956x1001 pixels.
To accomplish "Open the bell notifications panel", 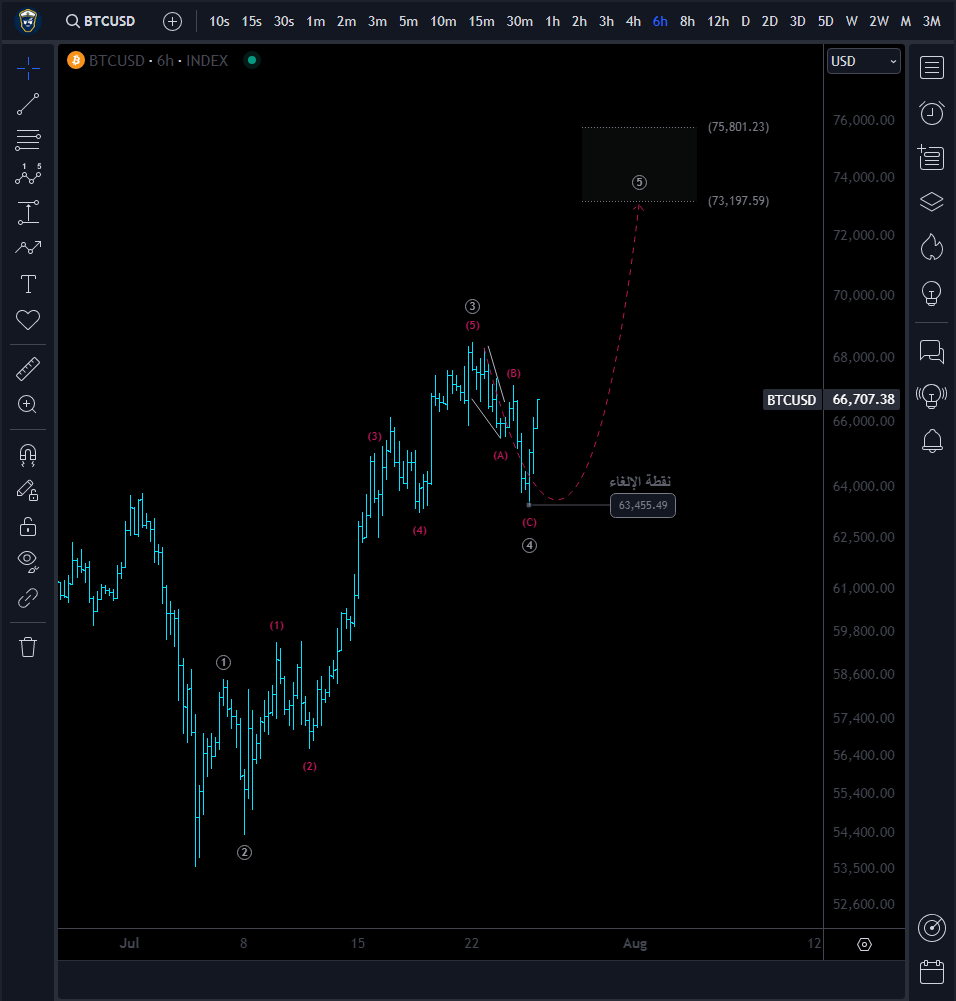I will pyautogui.click(x=932, y=440).
